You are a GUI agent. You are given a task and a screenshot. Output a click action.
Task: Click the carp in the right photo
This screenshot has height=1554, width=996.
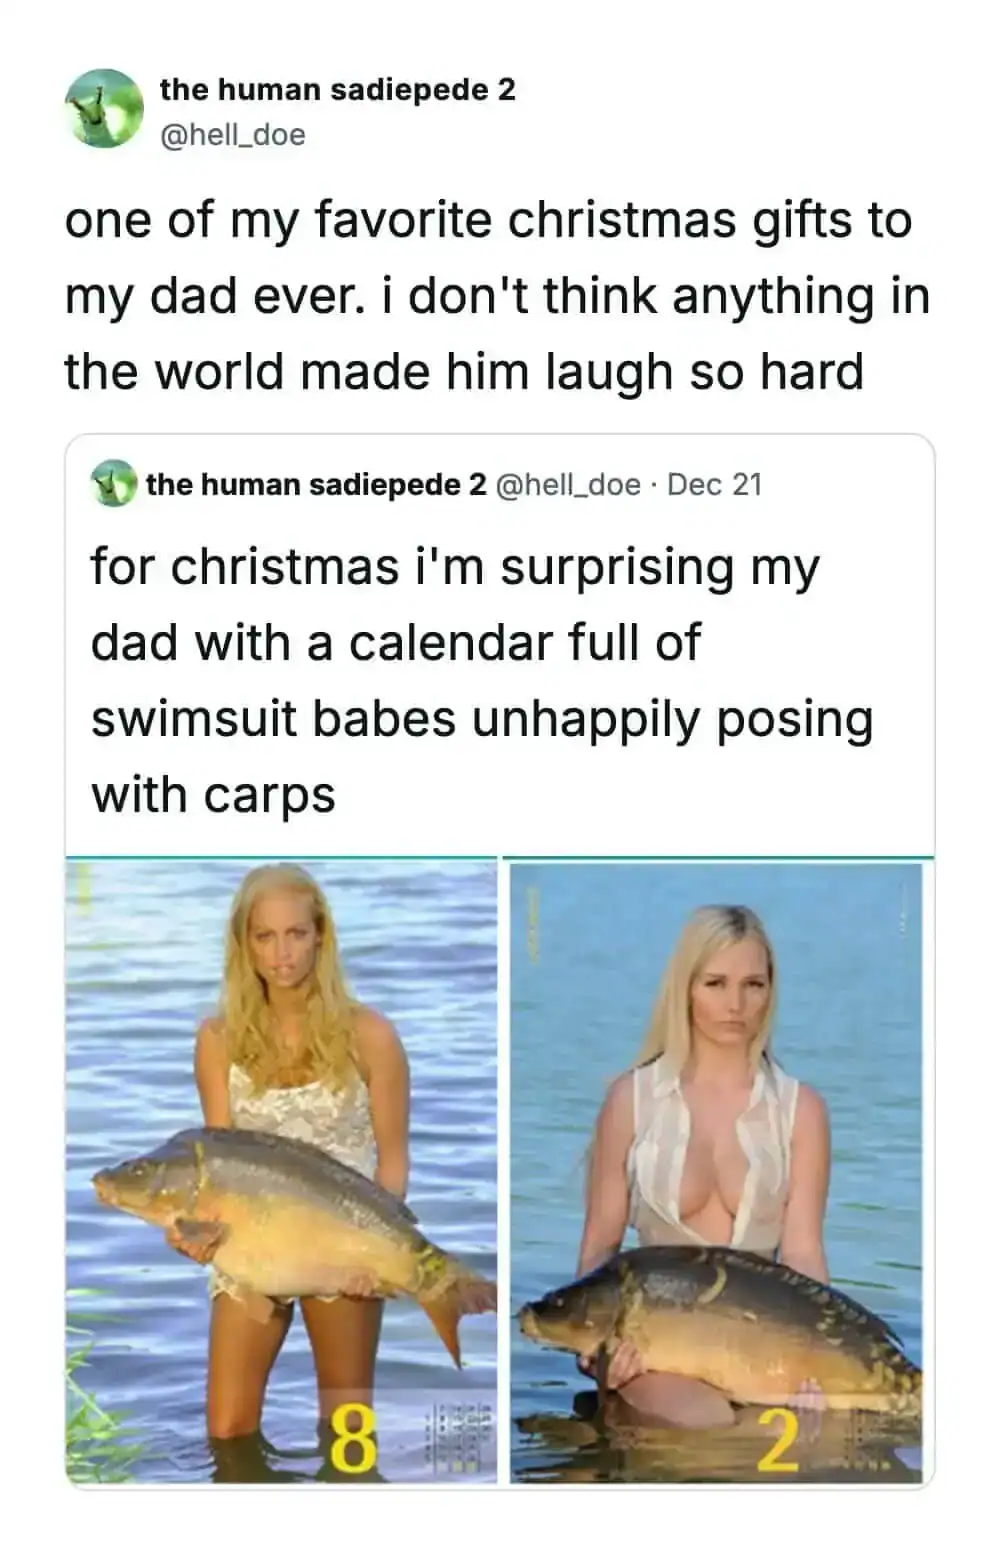click(x=716, y=1320)
